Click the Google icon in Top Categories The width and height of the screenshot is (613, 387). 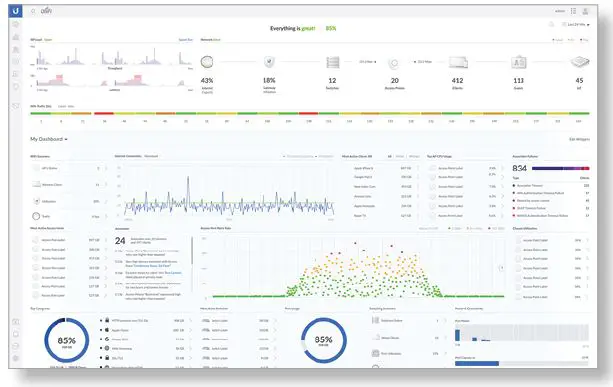click(107, 339)
